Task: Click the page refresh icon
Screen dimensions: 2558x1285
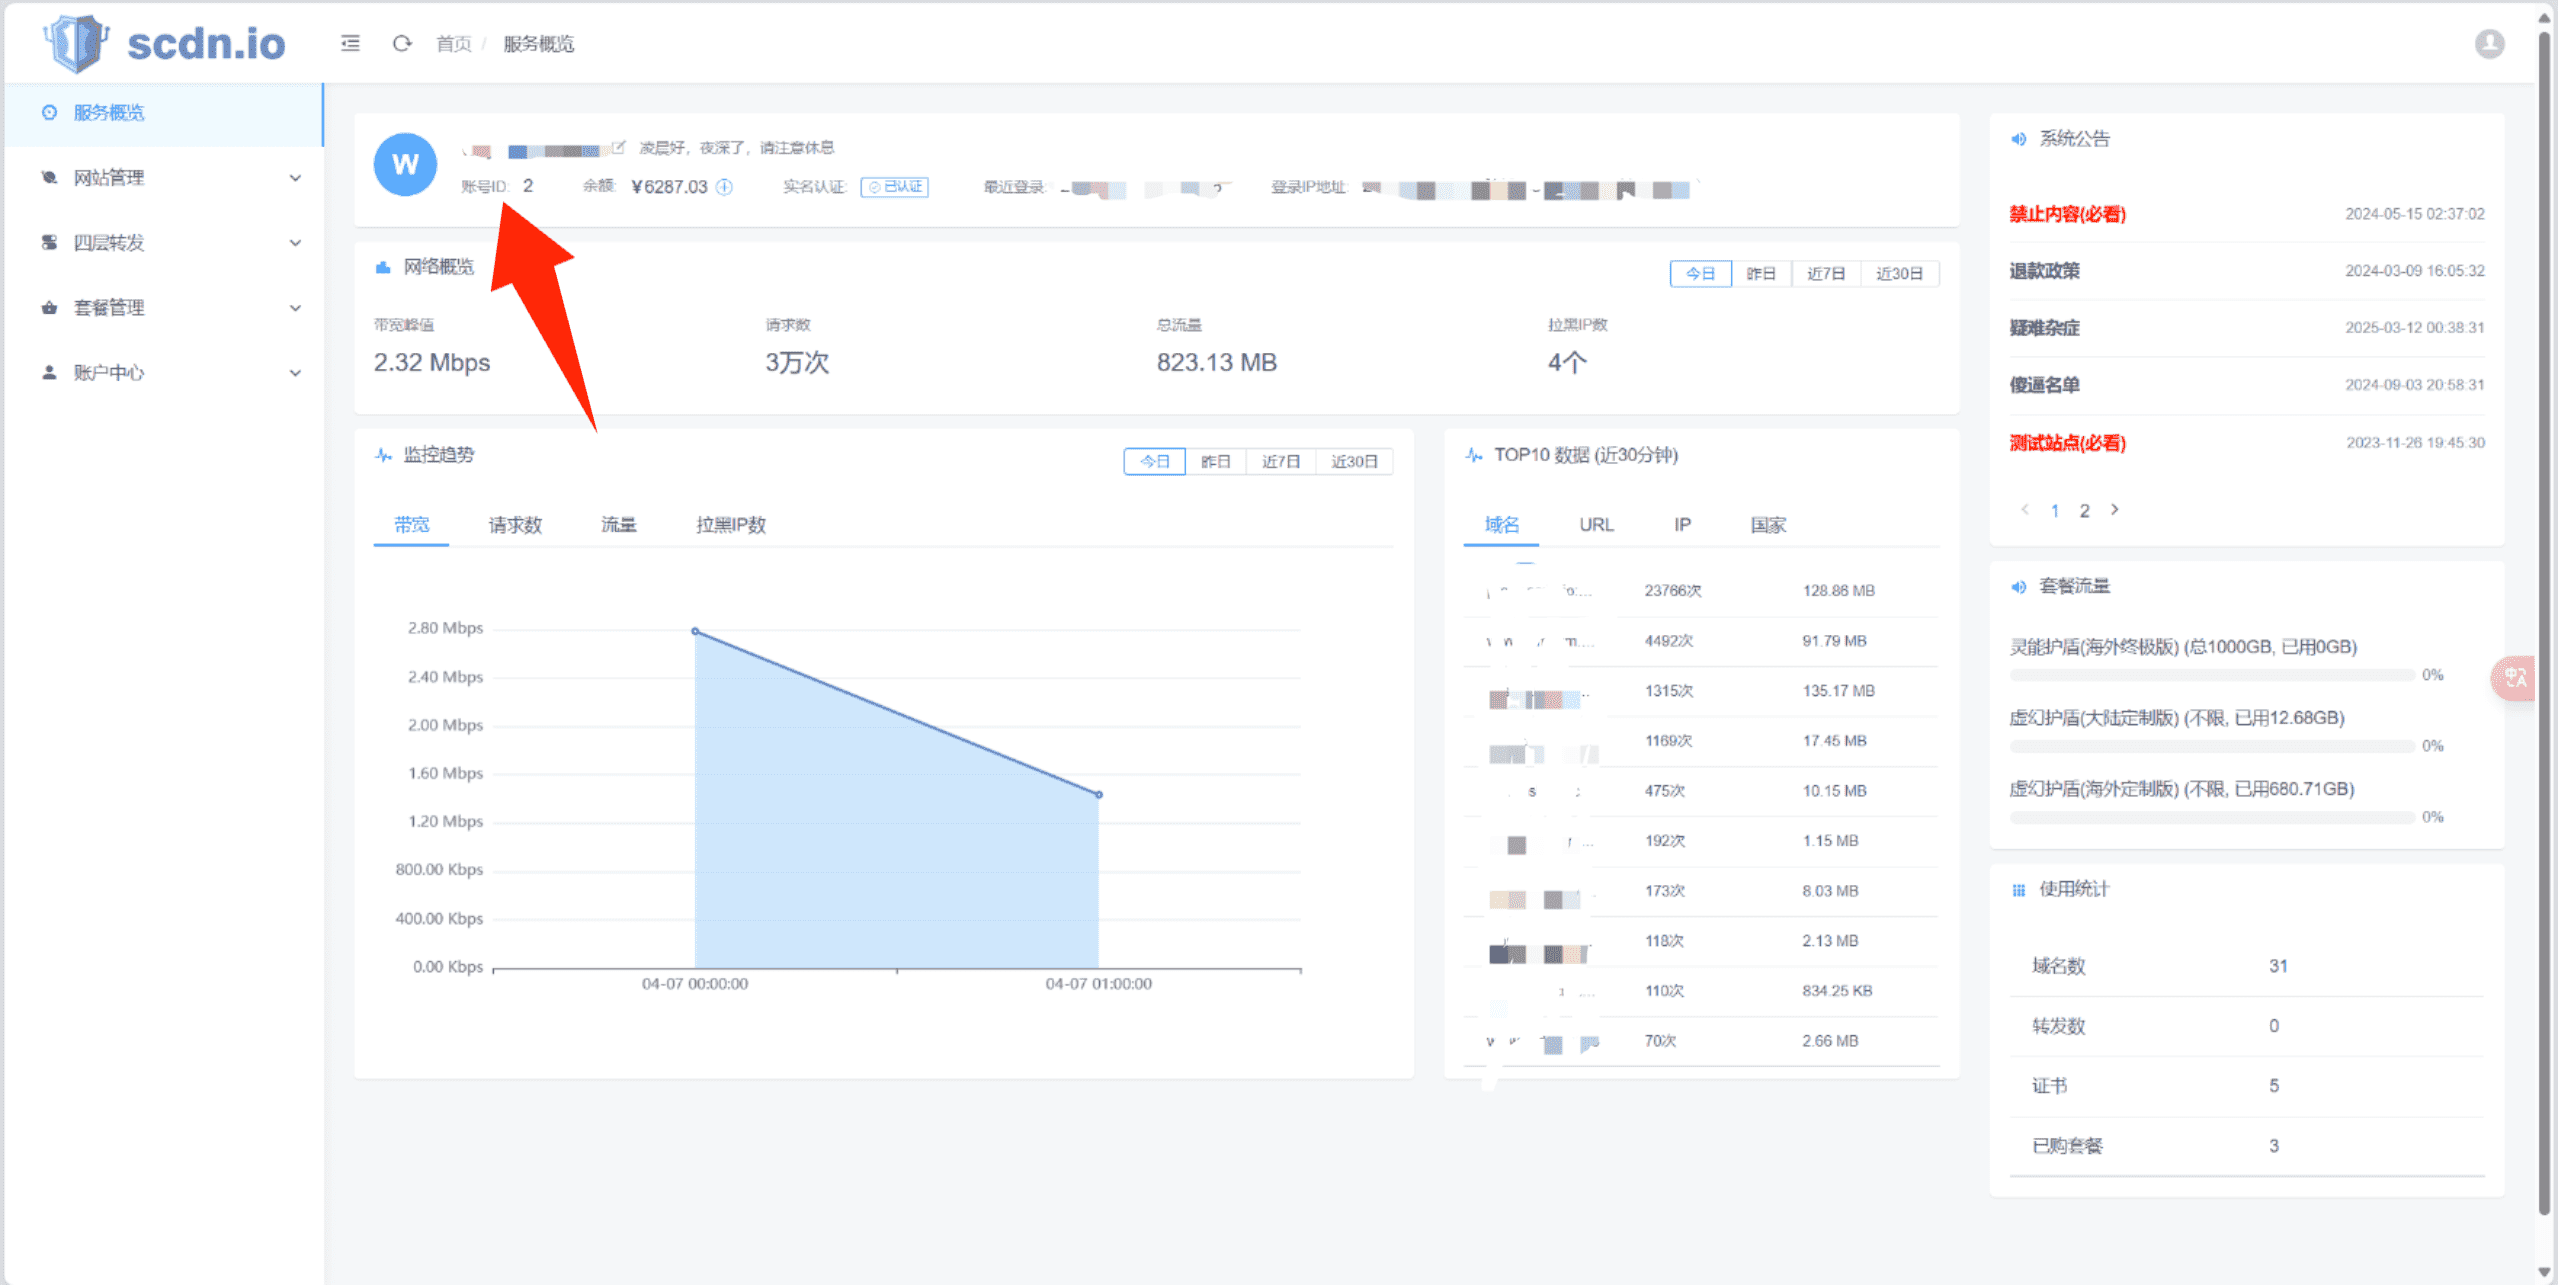Action: pyautogui.click(x=402, y=43)
